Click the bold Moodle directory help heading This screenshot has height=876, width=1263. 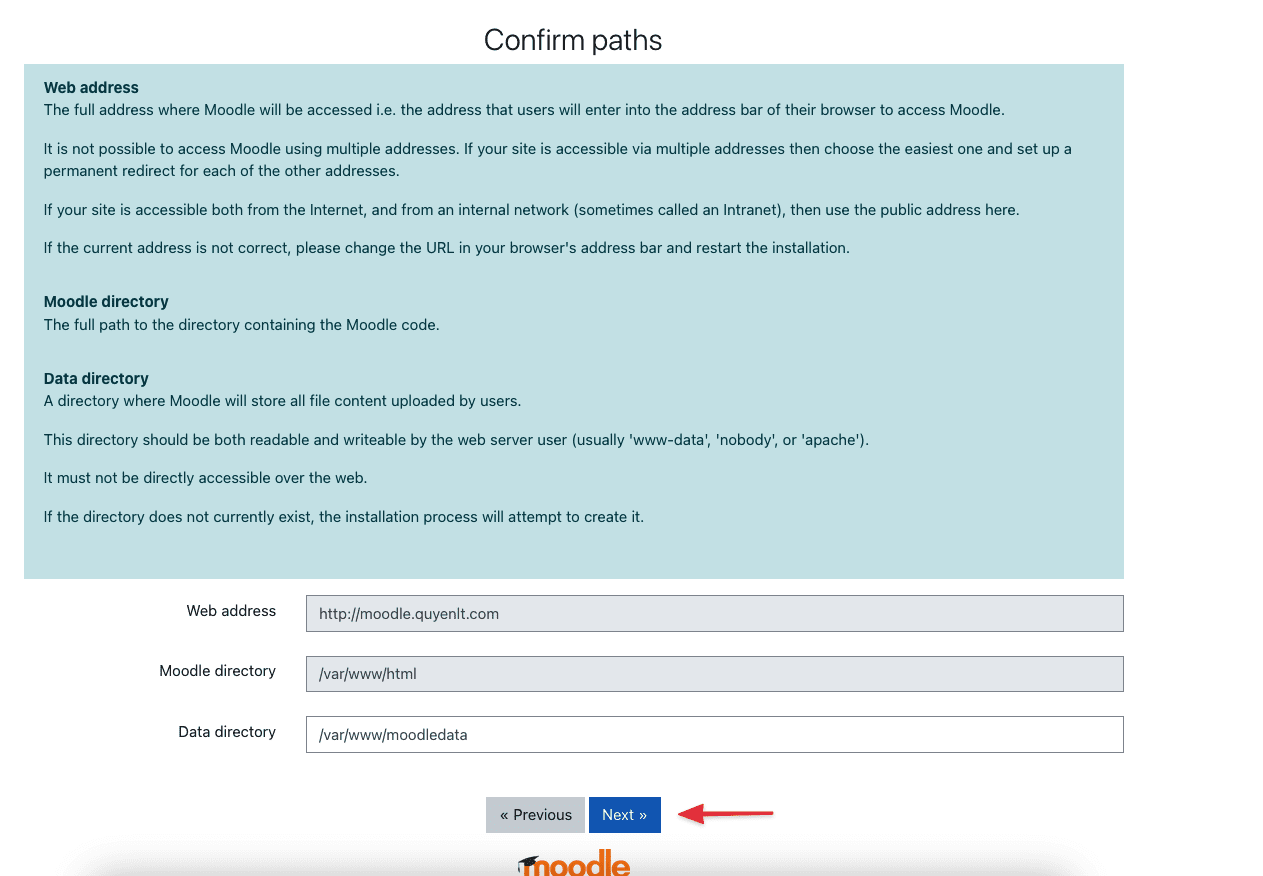[x=106, y=302]
